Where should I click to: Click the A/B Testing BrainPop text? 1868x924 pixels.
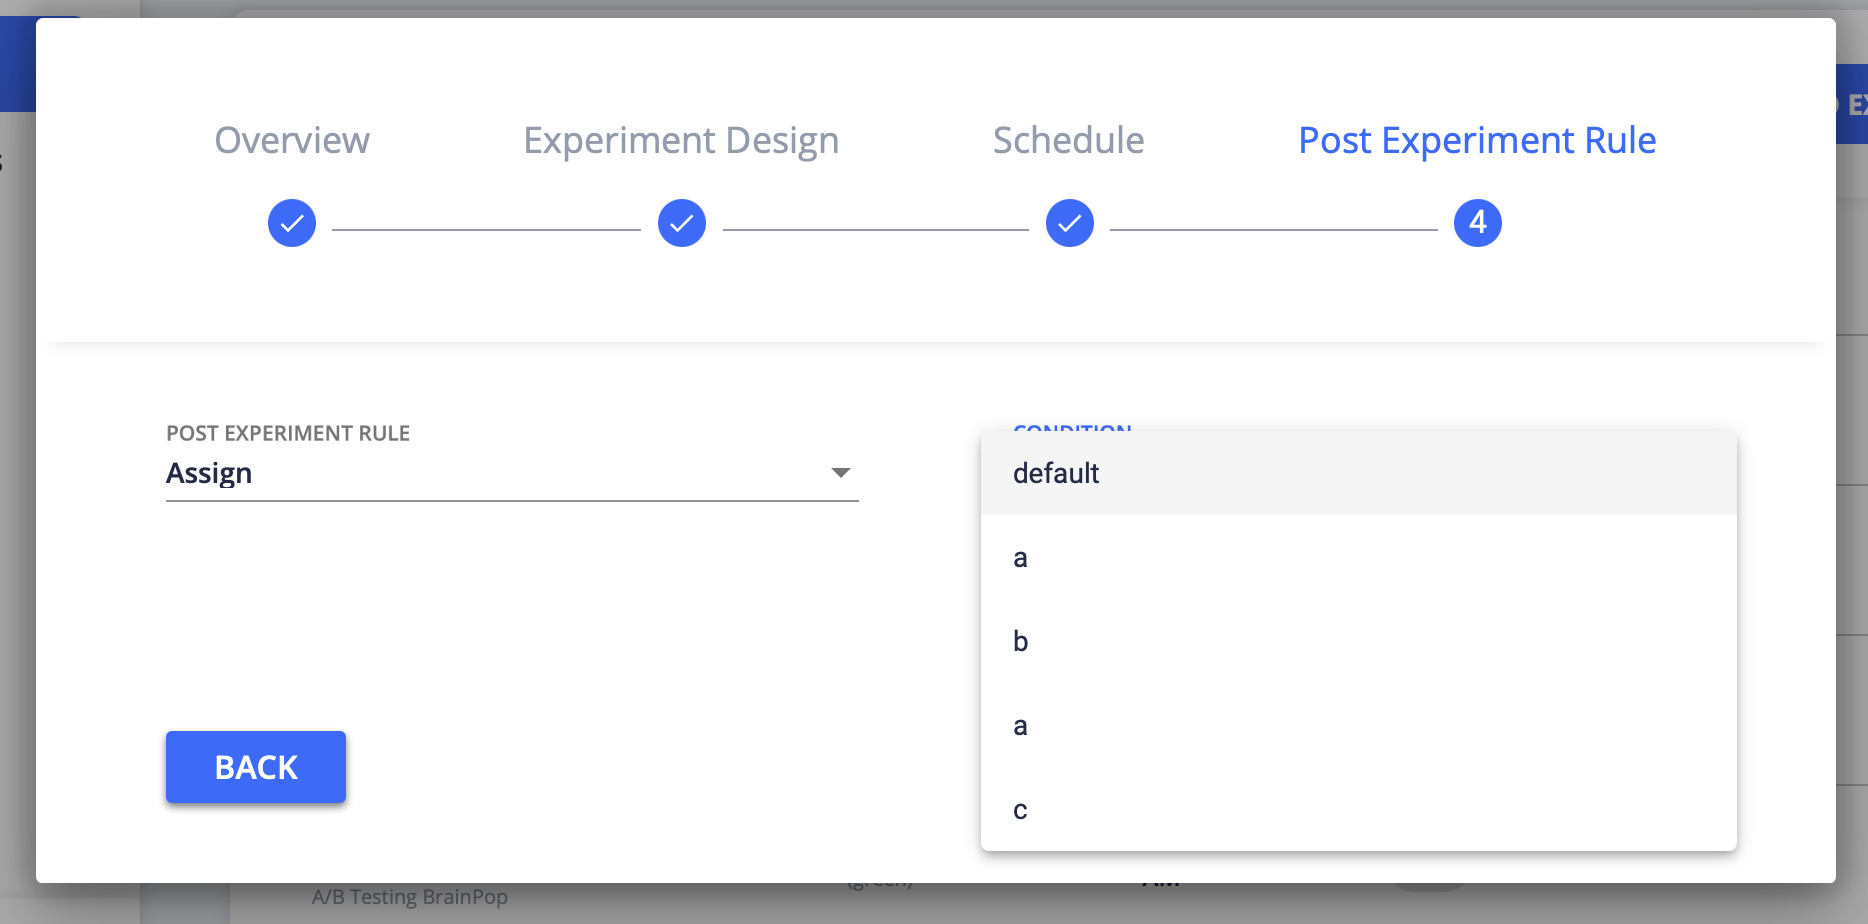[411, 897]
